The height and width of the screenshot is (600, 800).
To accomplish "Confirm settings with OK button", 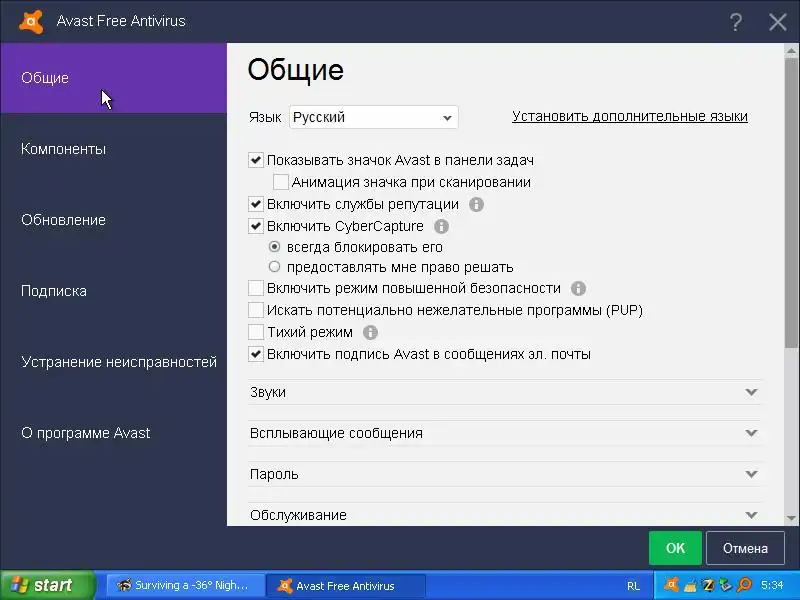I will [675, 548].
